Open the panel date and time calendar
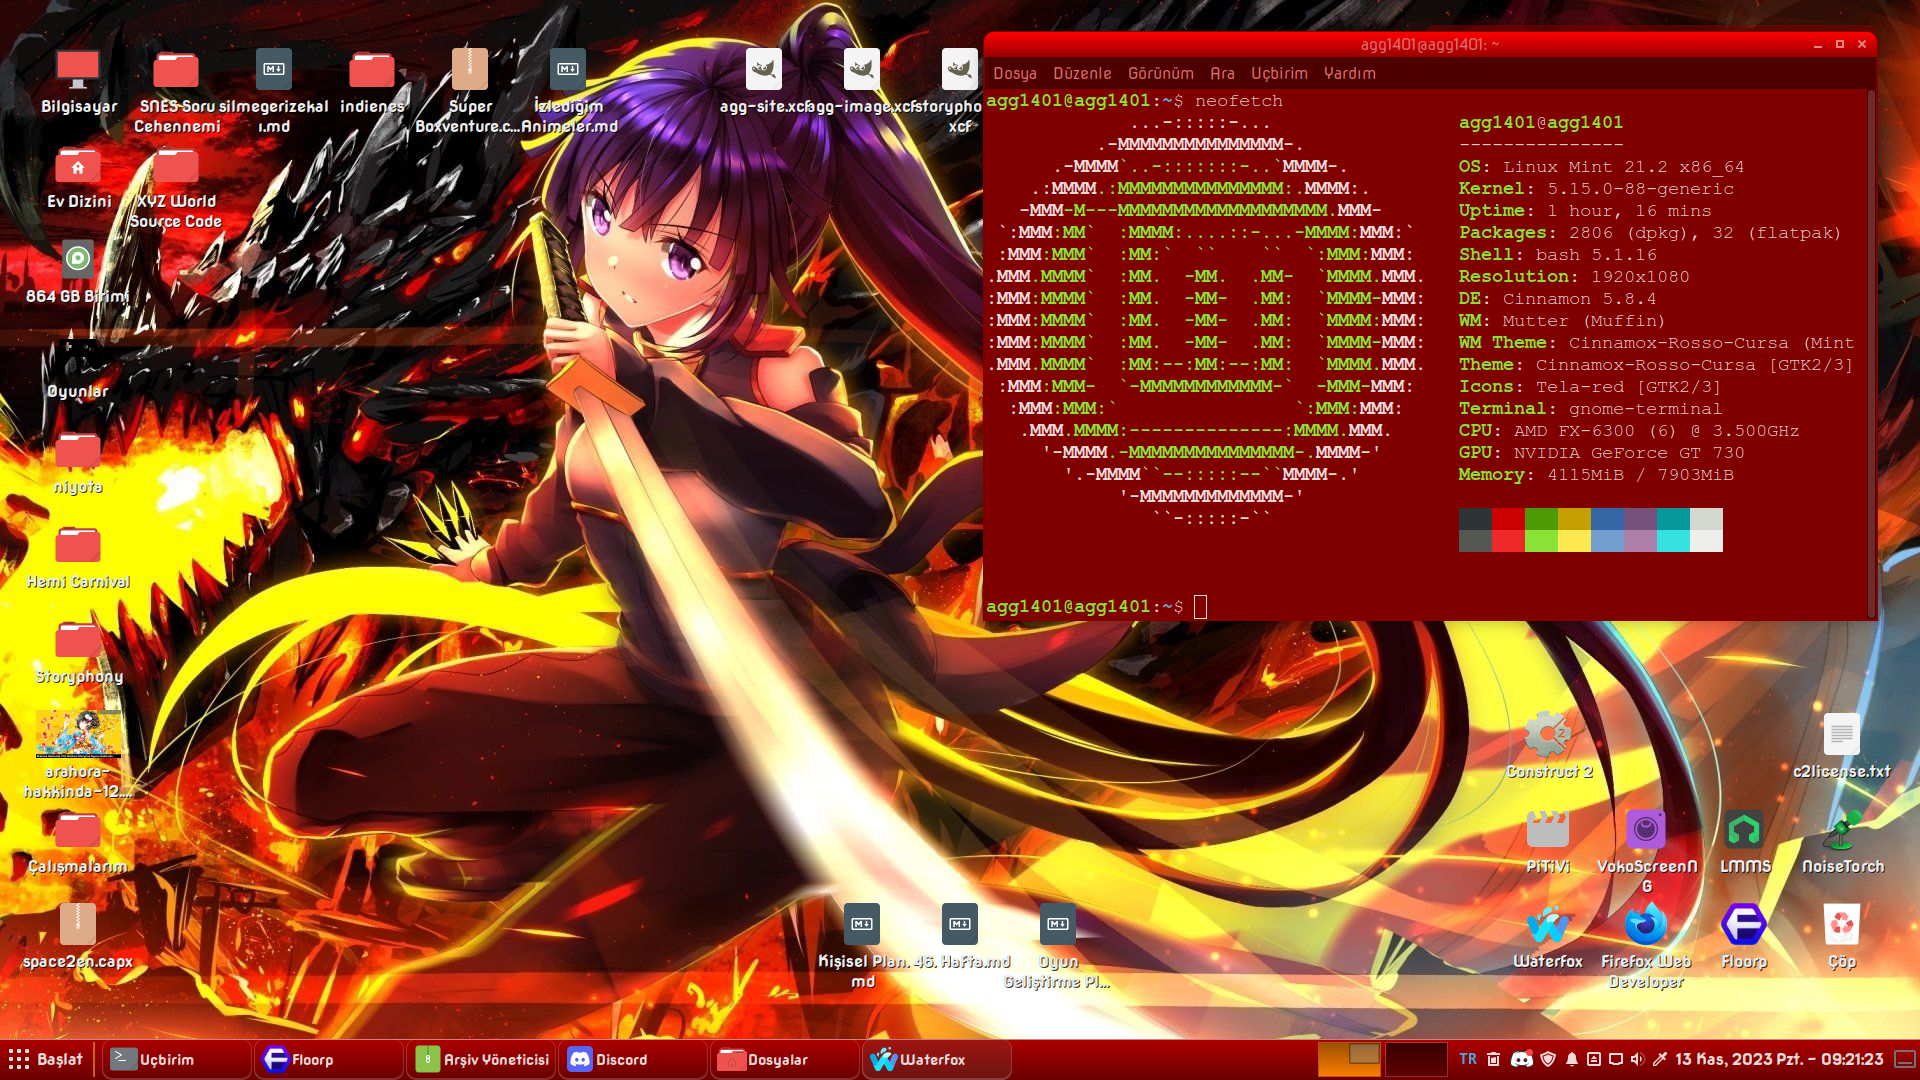Screen dimensions: 1920x1080 tap(1778, 1059)
